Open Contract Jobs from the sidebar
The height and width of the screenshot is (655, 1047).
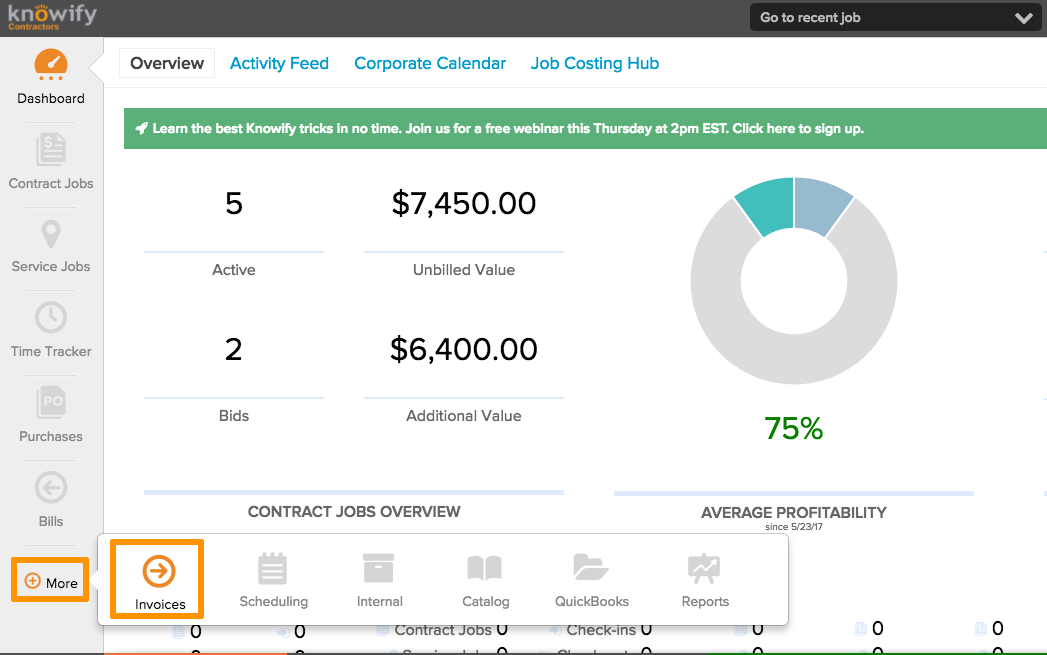(x=51, y=162)
